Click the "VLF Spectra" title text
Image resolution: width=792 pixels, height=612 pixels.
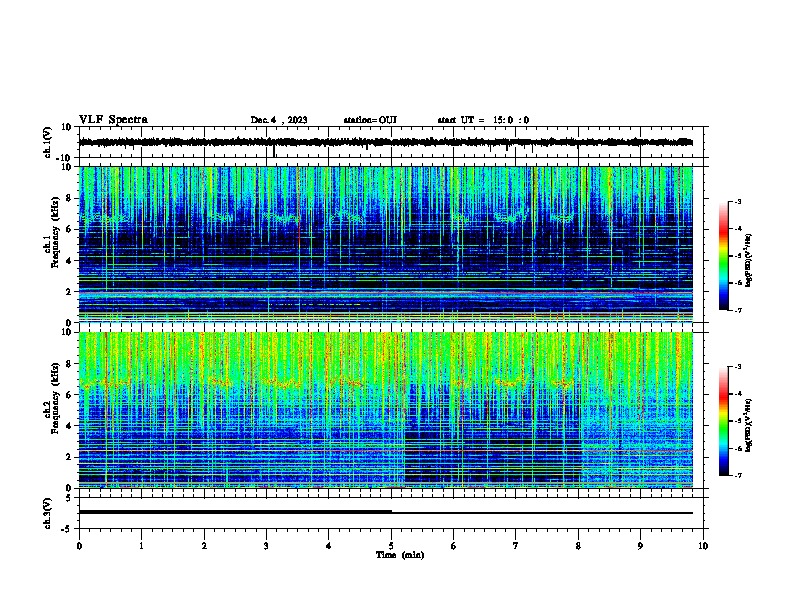pyautogui.click(x=113, y=120)
